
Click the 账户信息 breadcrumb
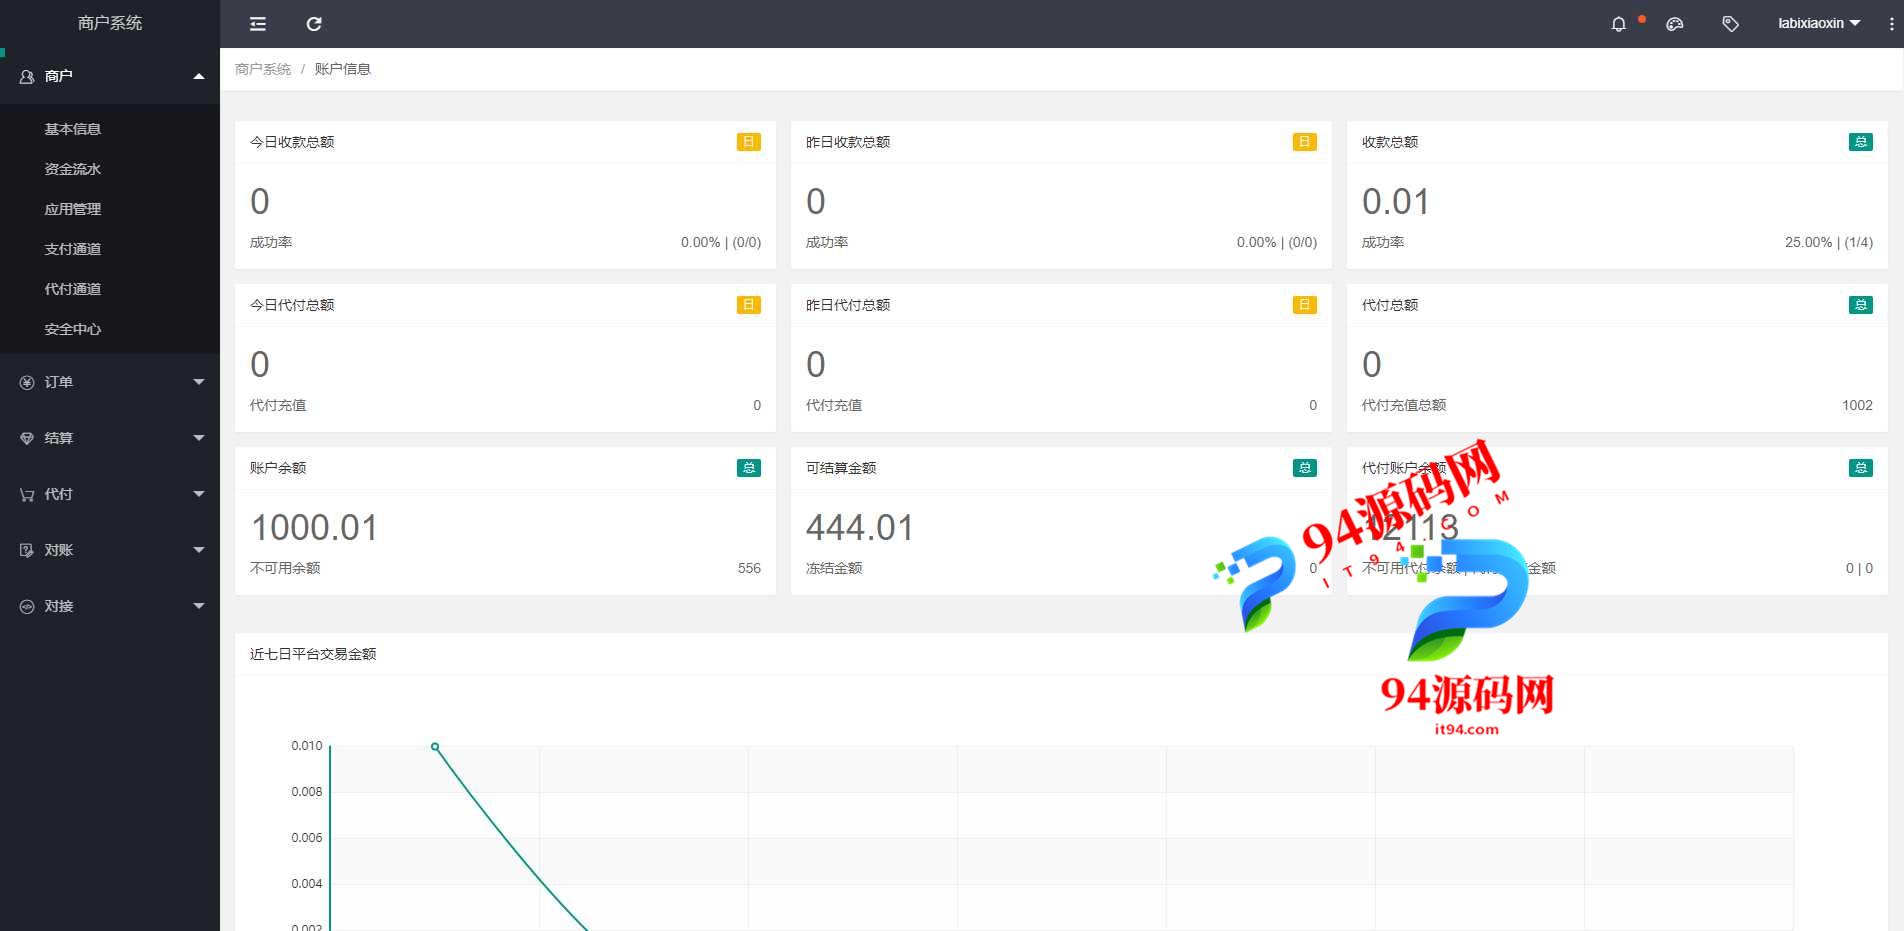pos(343,69)
